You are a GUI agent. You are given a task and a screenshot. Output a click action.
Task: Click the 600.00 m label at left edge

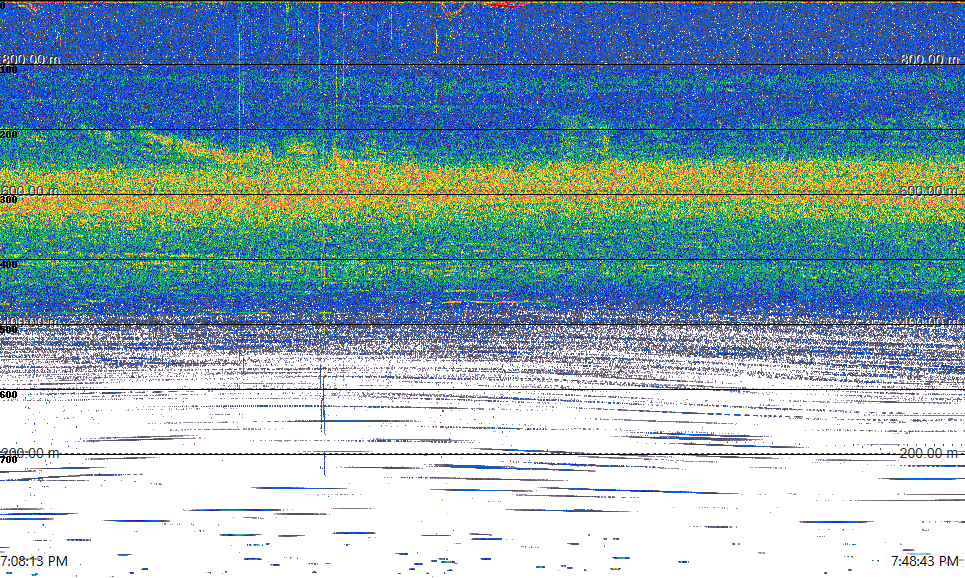(x=31, y=191)
